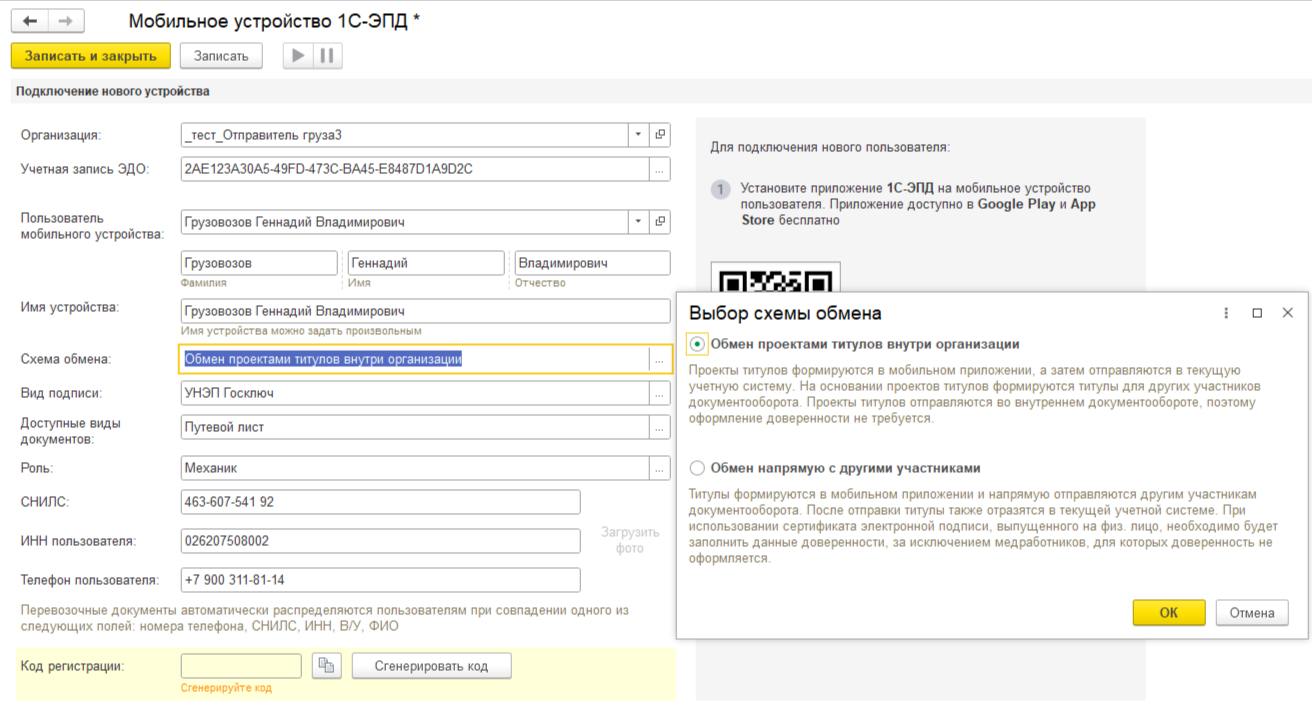Open the Организация record with open icon
Viewport: 1312px width, 707px height.
point(660,135)
